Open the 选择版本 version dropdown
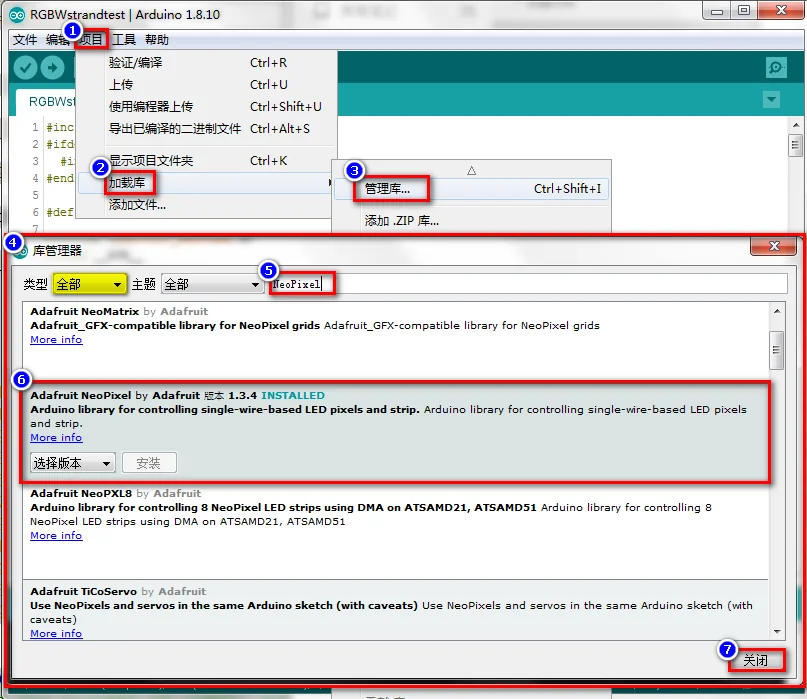This screenshot has width=807, height=699. click(x=73, y=463)
